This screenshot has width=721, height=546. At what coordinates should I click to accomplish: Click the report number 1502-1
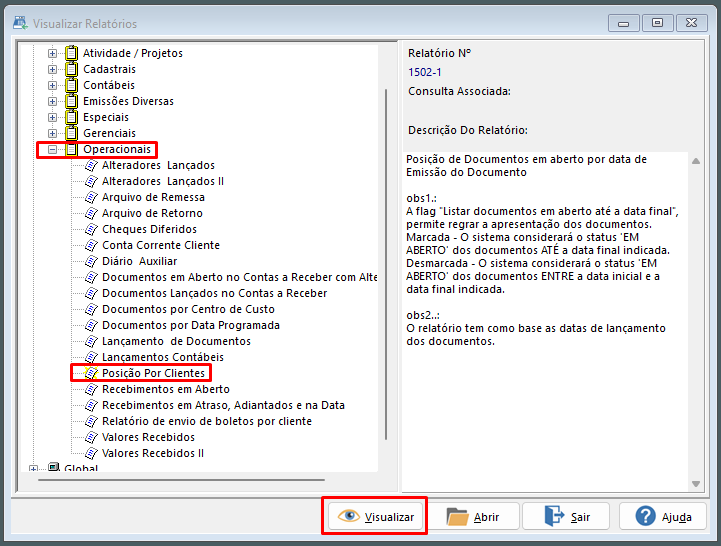click(424, 72)
